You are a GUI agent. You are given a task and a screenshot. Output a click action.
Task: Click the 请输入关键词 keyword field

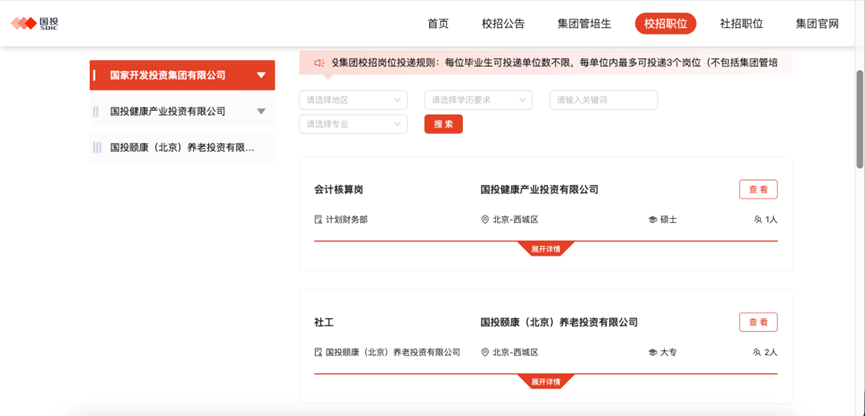tap(604, 100)
